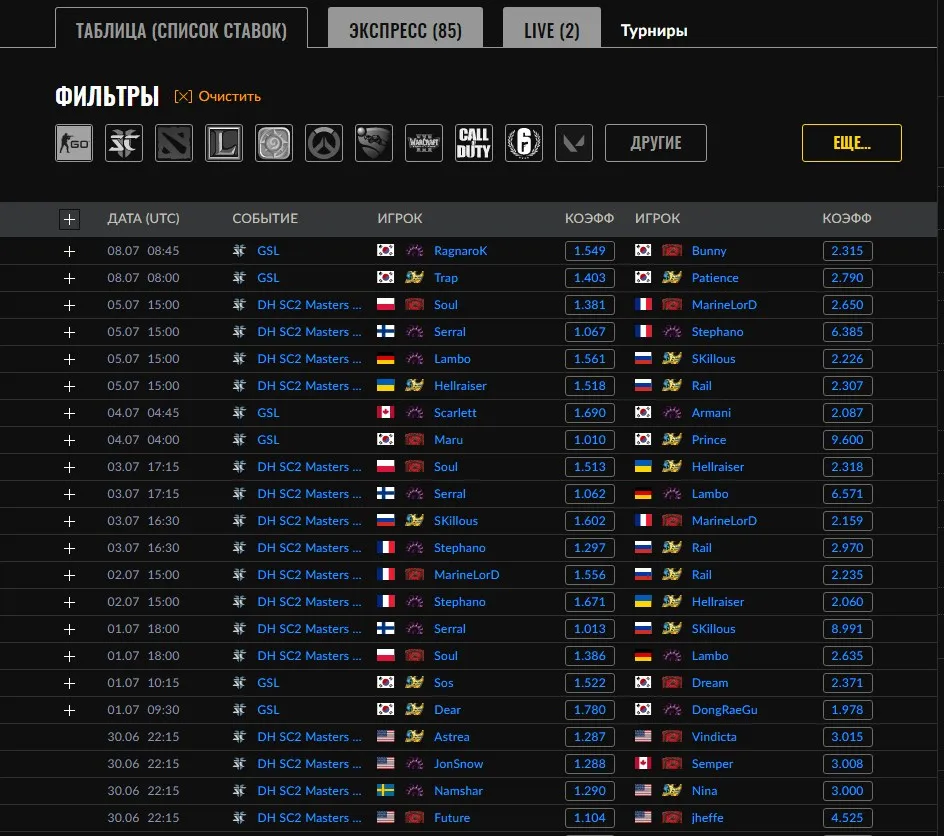Select the Hearthstone filter icon
Image resolution: width=944 pixels, height=836 pixels.
[274, 143]
